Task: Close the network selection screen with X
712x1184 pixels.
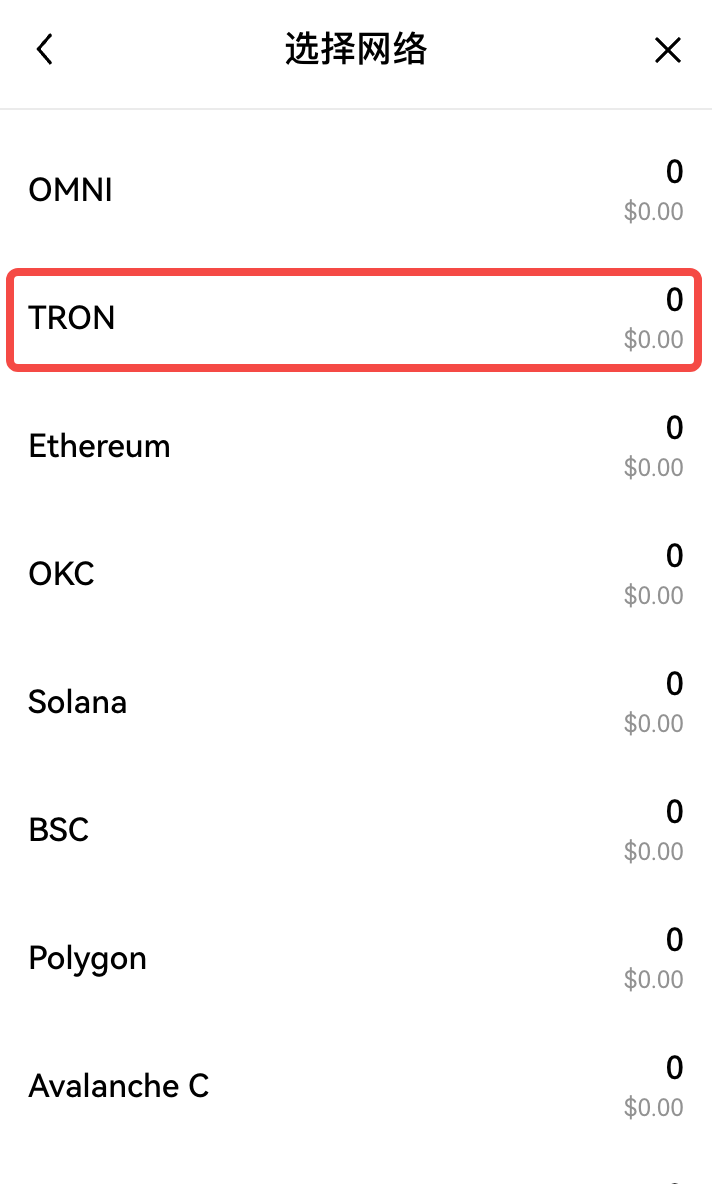Action: [x=667, y=50]
